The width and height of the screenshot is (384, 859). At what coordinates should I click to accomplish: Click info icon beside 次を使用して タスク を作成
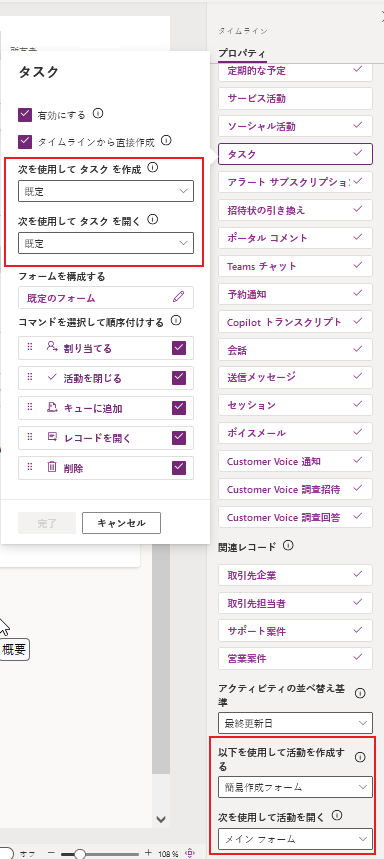coord(153,169)
